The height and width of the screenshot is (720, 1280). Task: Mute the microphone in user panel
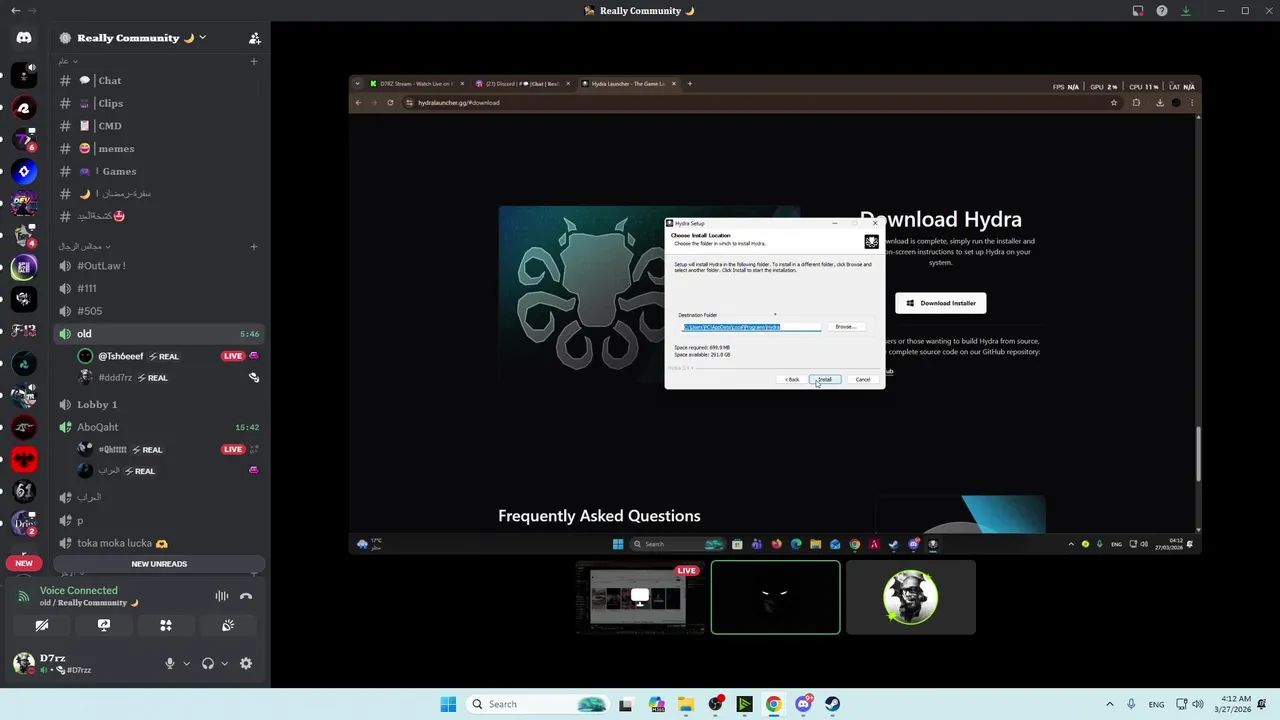[170, 663]
